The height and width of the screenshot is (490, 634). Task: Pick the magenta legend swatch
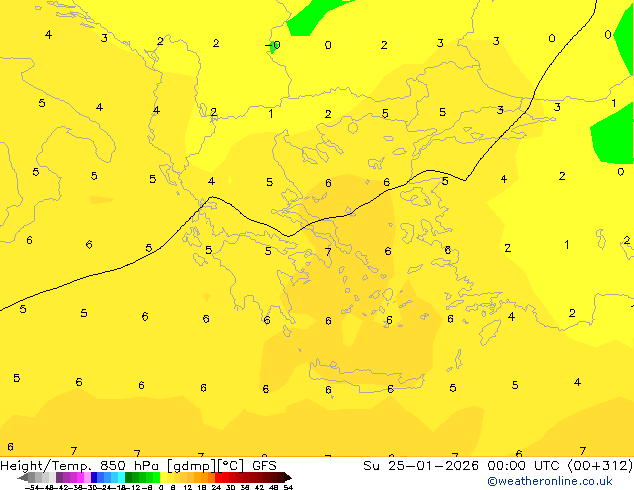[x=80, y=477]
